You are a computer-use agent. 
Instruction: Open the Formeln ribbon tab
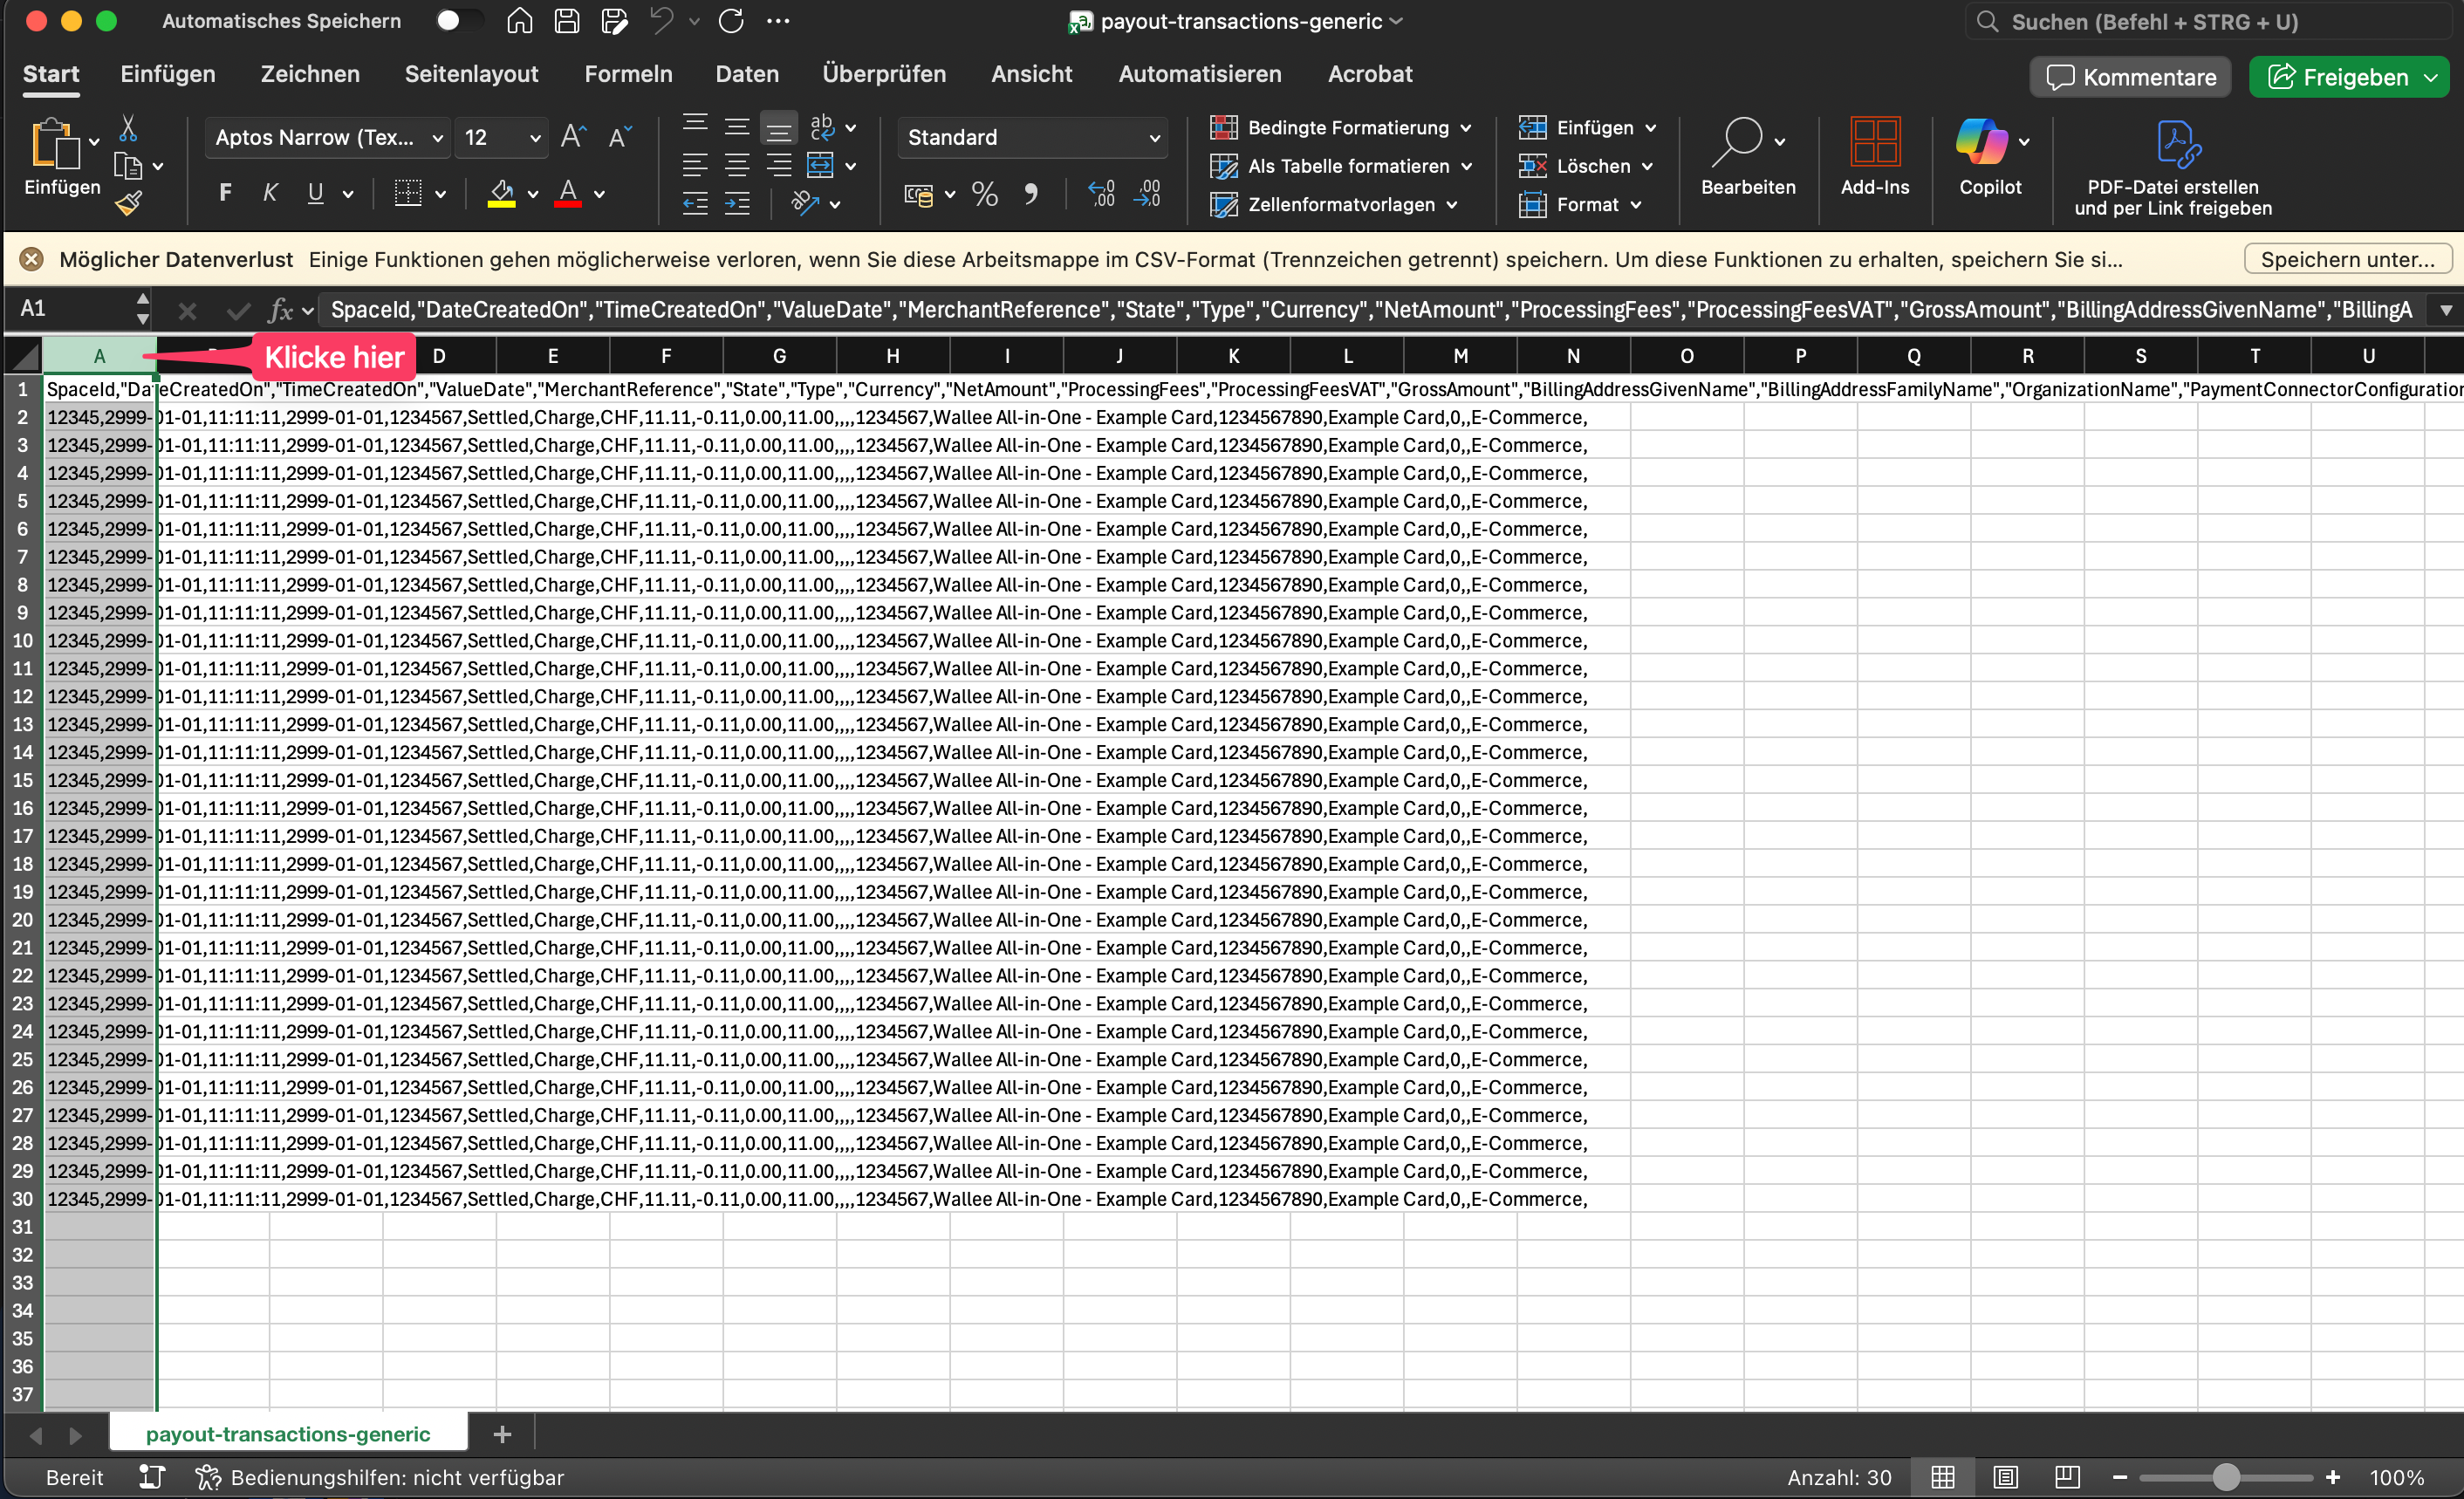coord(628,74)
